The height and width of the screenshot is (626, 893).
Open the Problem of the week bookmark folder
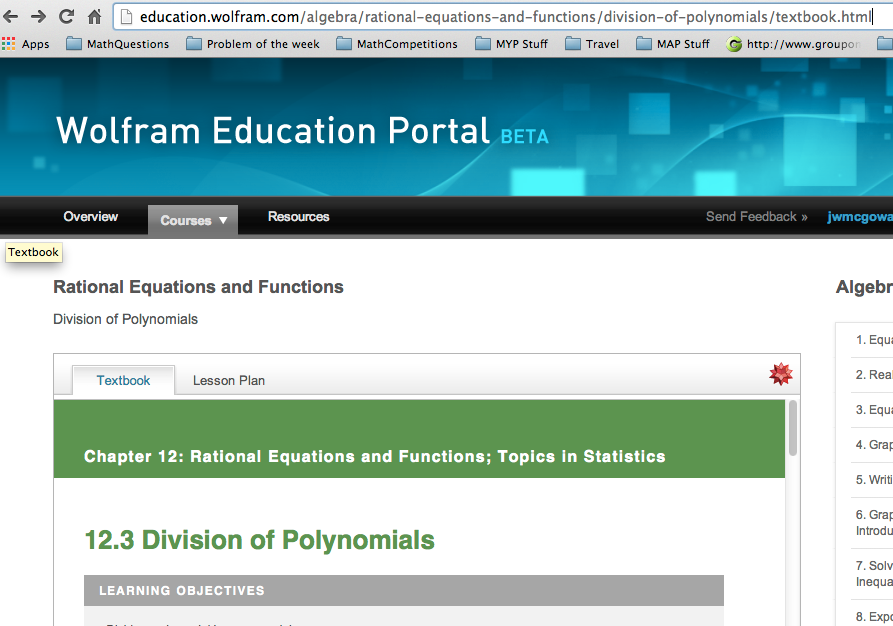pos(253,44)
